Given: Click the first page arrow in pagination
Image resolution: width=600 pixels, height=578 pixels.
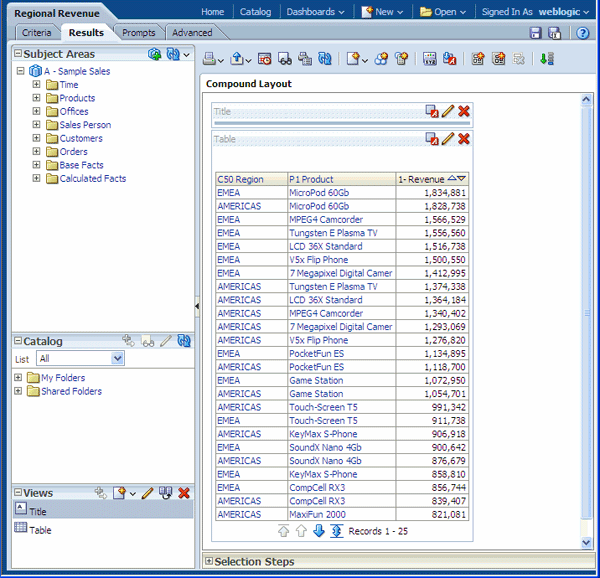Looking at the screenshot, I should click(x=282, y=530).
